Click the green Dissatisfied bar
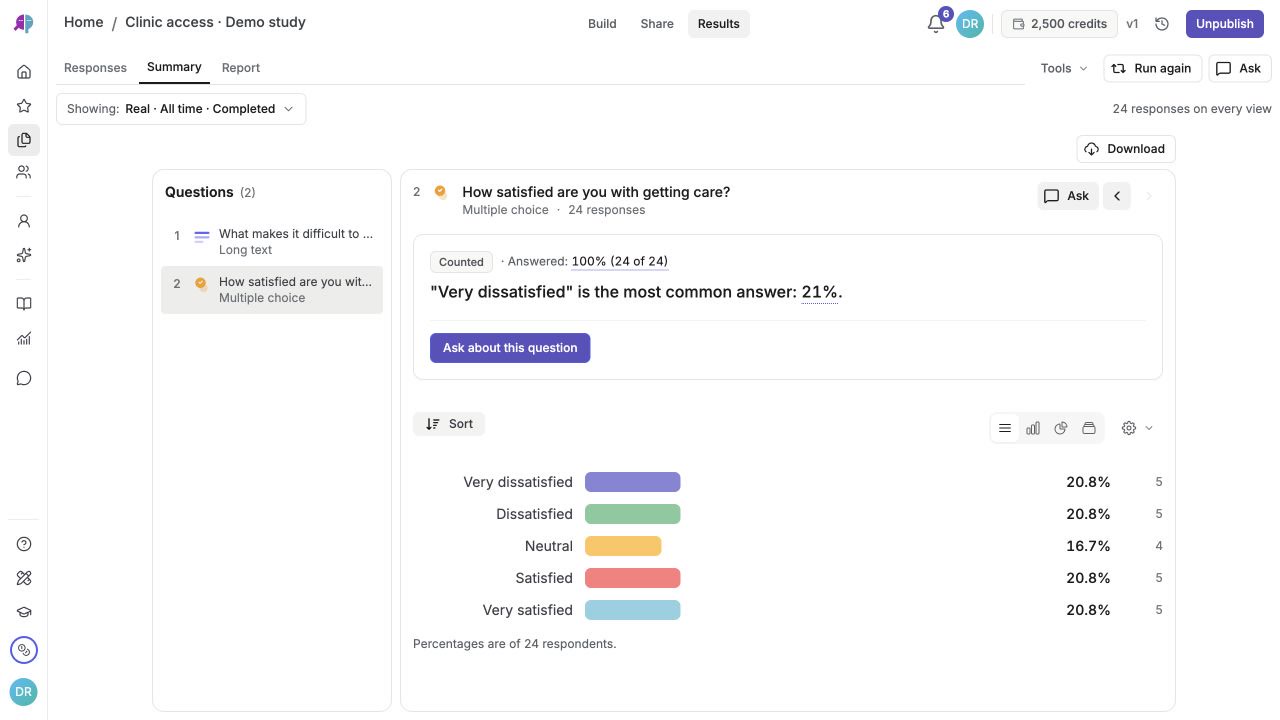 (633, 514)
